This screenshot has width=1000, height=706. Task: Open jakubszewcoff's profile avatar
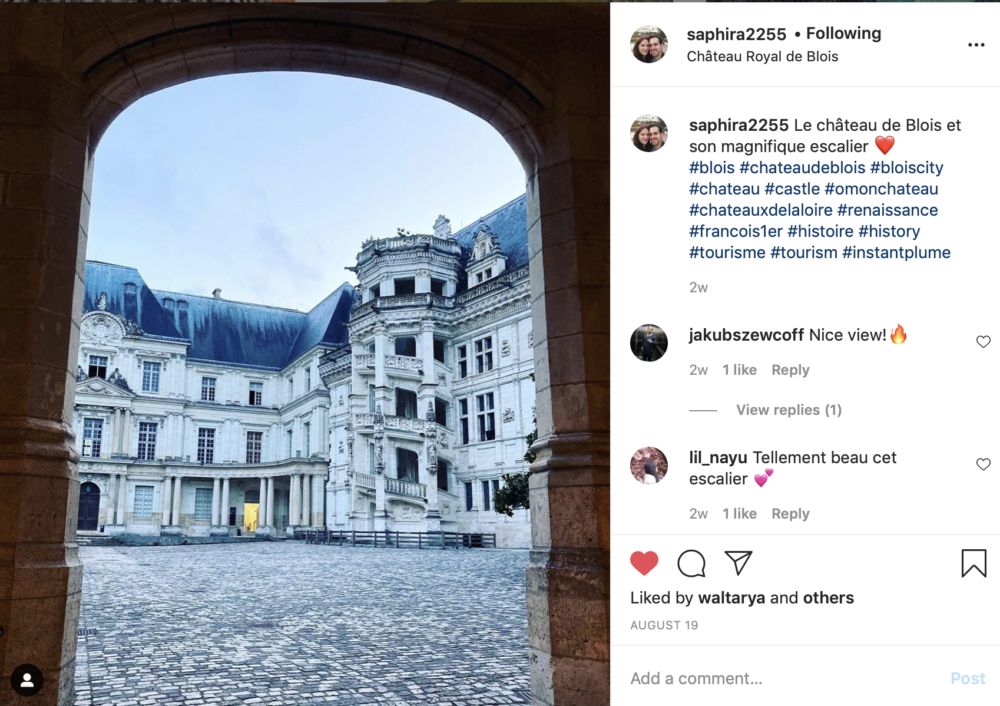pos(649,342)
